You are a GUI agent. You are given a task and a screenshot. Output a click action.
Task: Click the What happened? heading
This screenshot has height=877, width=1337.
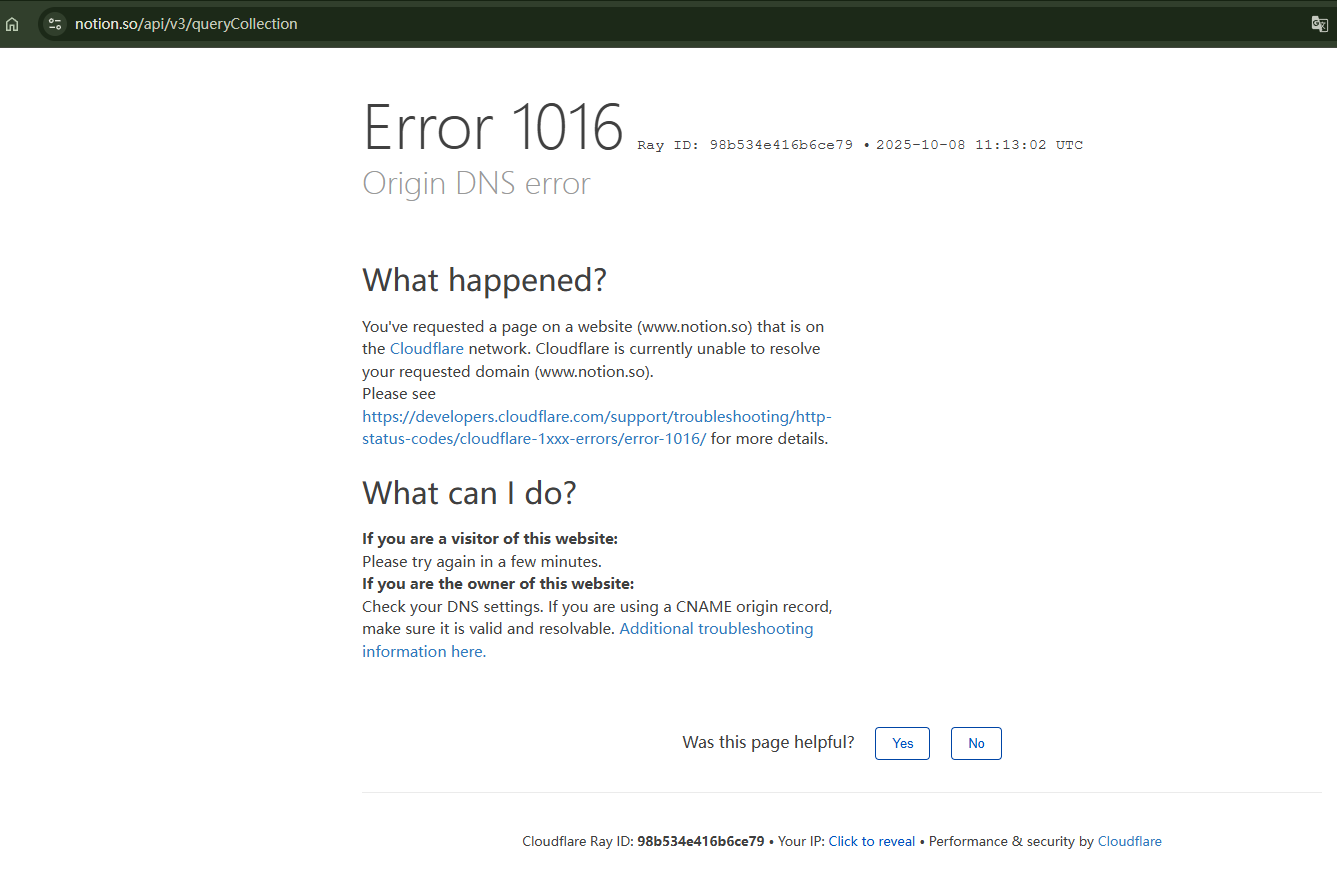click(x=484, y=280)
